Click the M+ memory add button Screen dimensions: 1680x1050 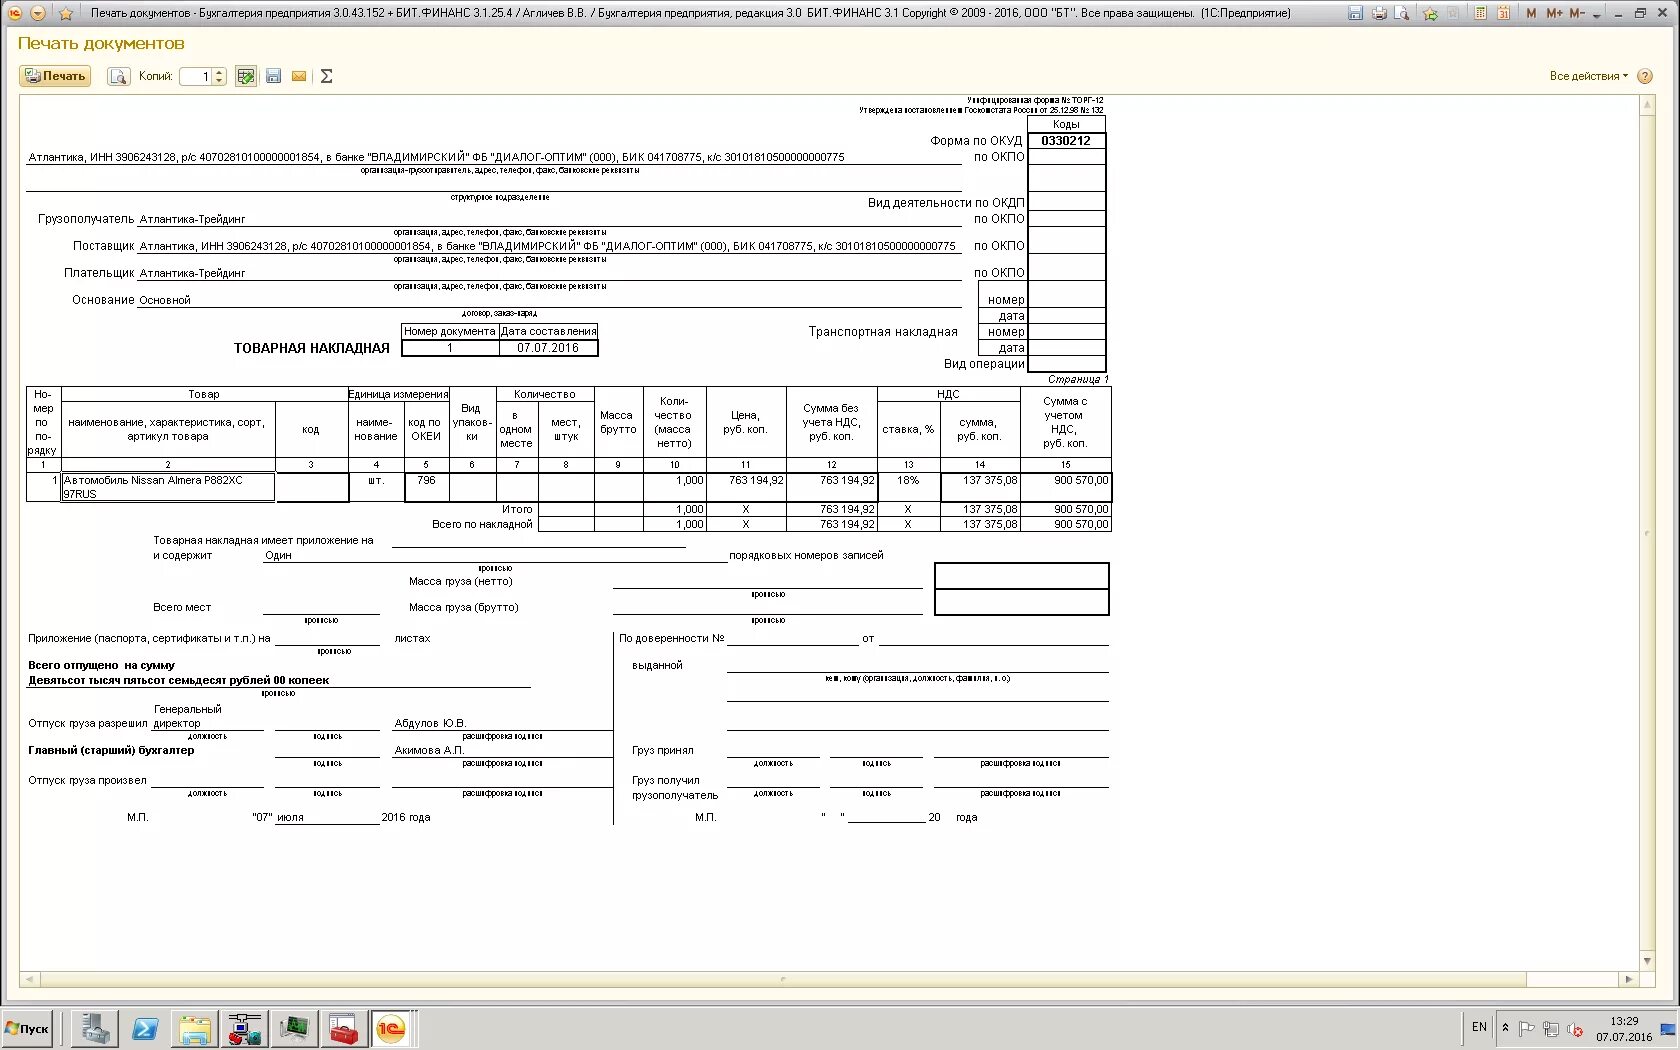(x=1554, y=13)
